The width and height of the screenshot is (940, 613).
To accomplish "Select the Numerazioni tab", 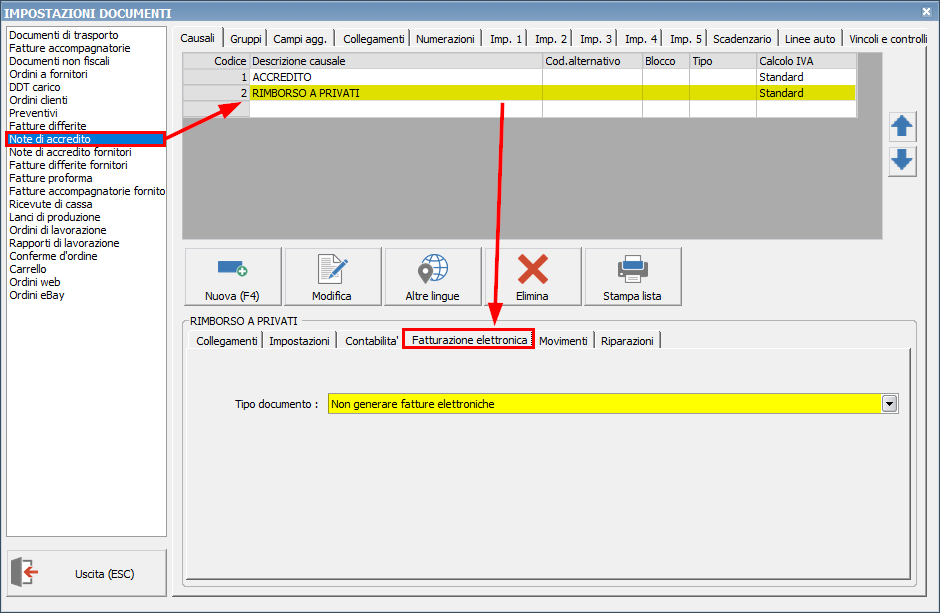I will click(445, 39).
